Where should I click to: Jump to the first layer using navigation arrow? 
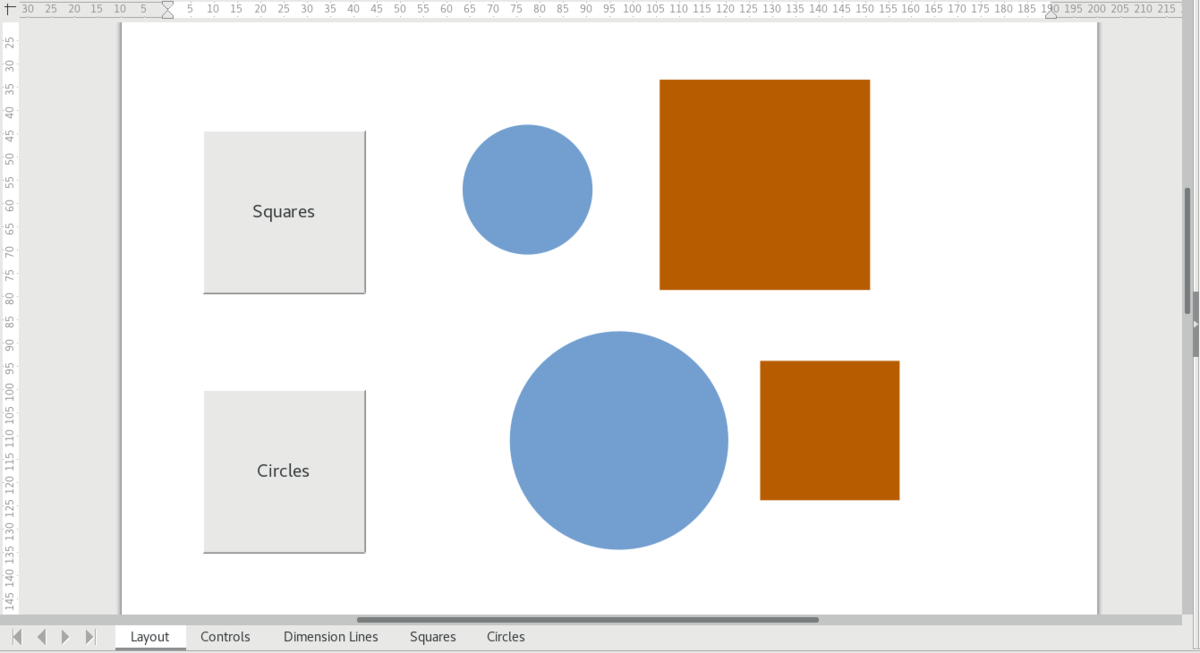coord(16,636)
